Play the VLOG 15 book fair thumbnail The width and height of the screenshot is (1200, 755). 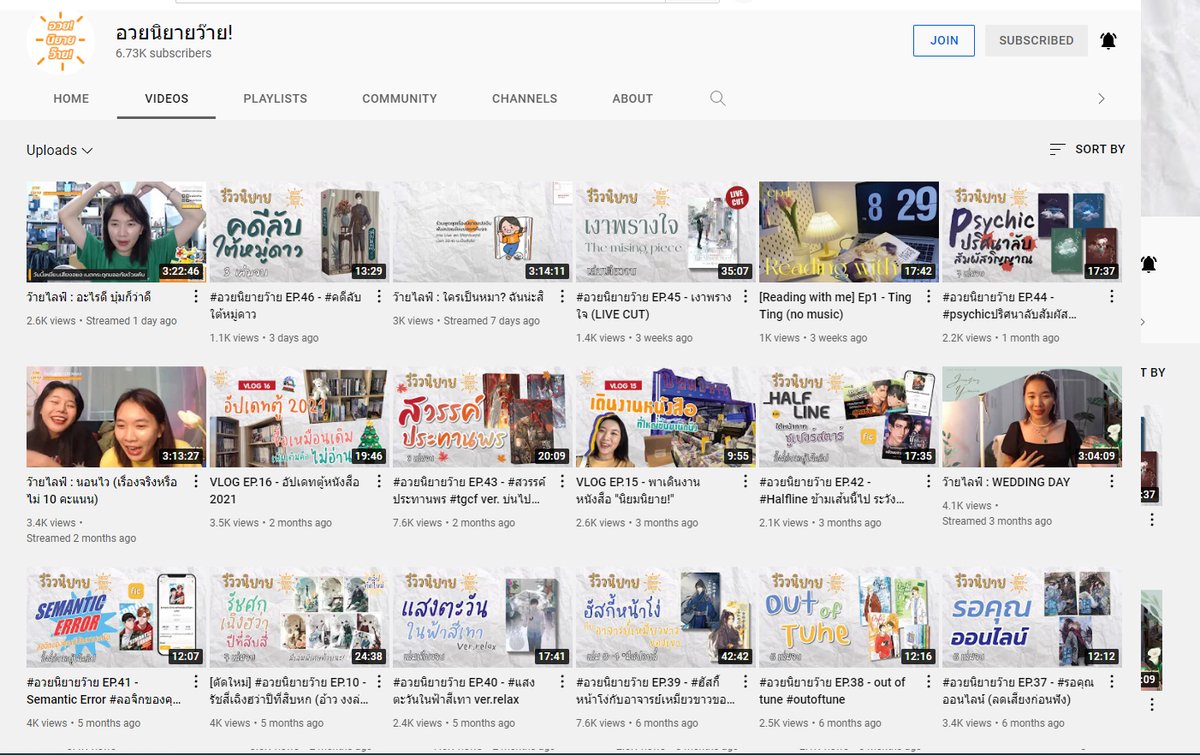click(x=665, y=417)
